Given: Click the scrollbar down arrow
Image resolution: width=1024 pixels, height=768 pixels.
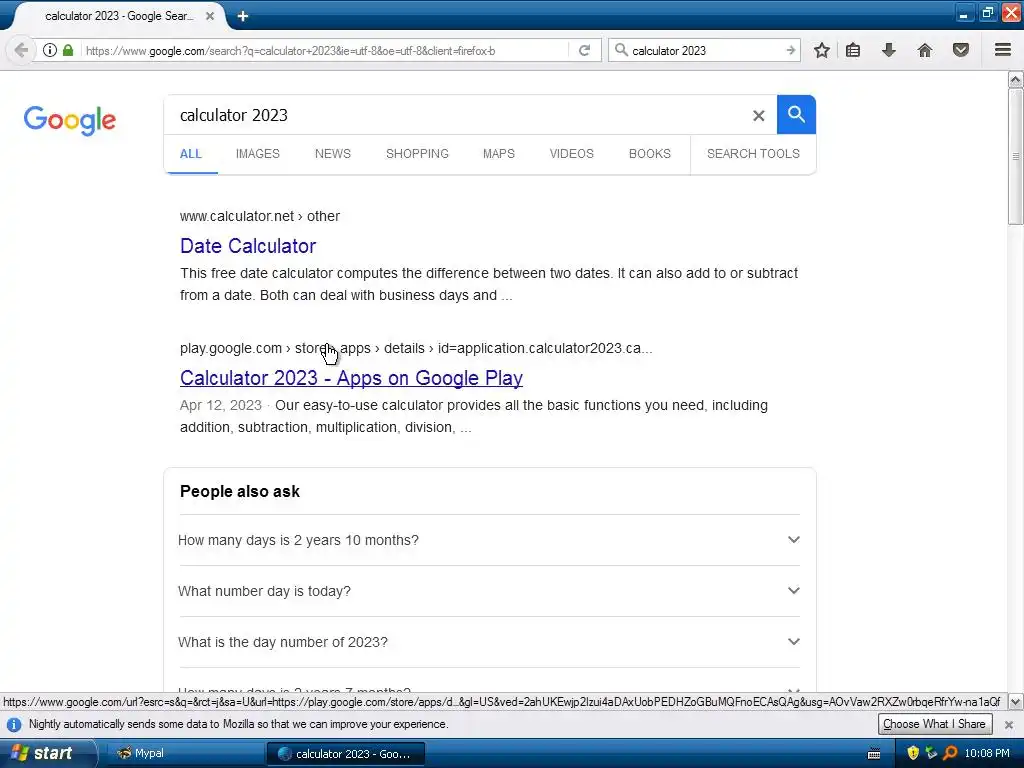Looking at the screenshot, I should click(x=1016, y=703).
